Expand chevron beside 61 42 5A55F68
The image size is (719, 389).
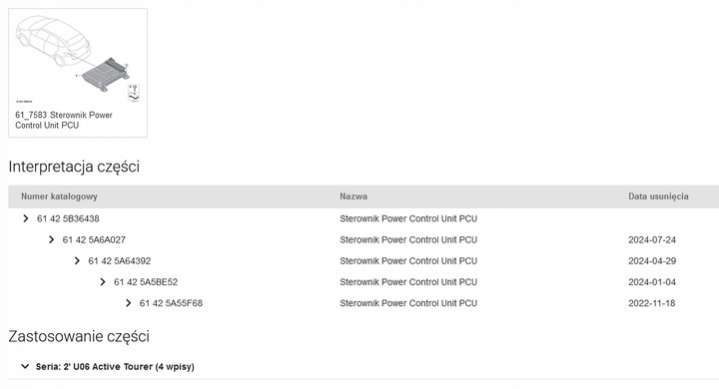pos(128,303)
